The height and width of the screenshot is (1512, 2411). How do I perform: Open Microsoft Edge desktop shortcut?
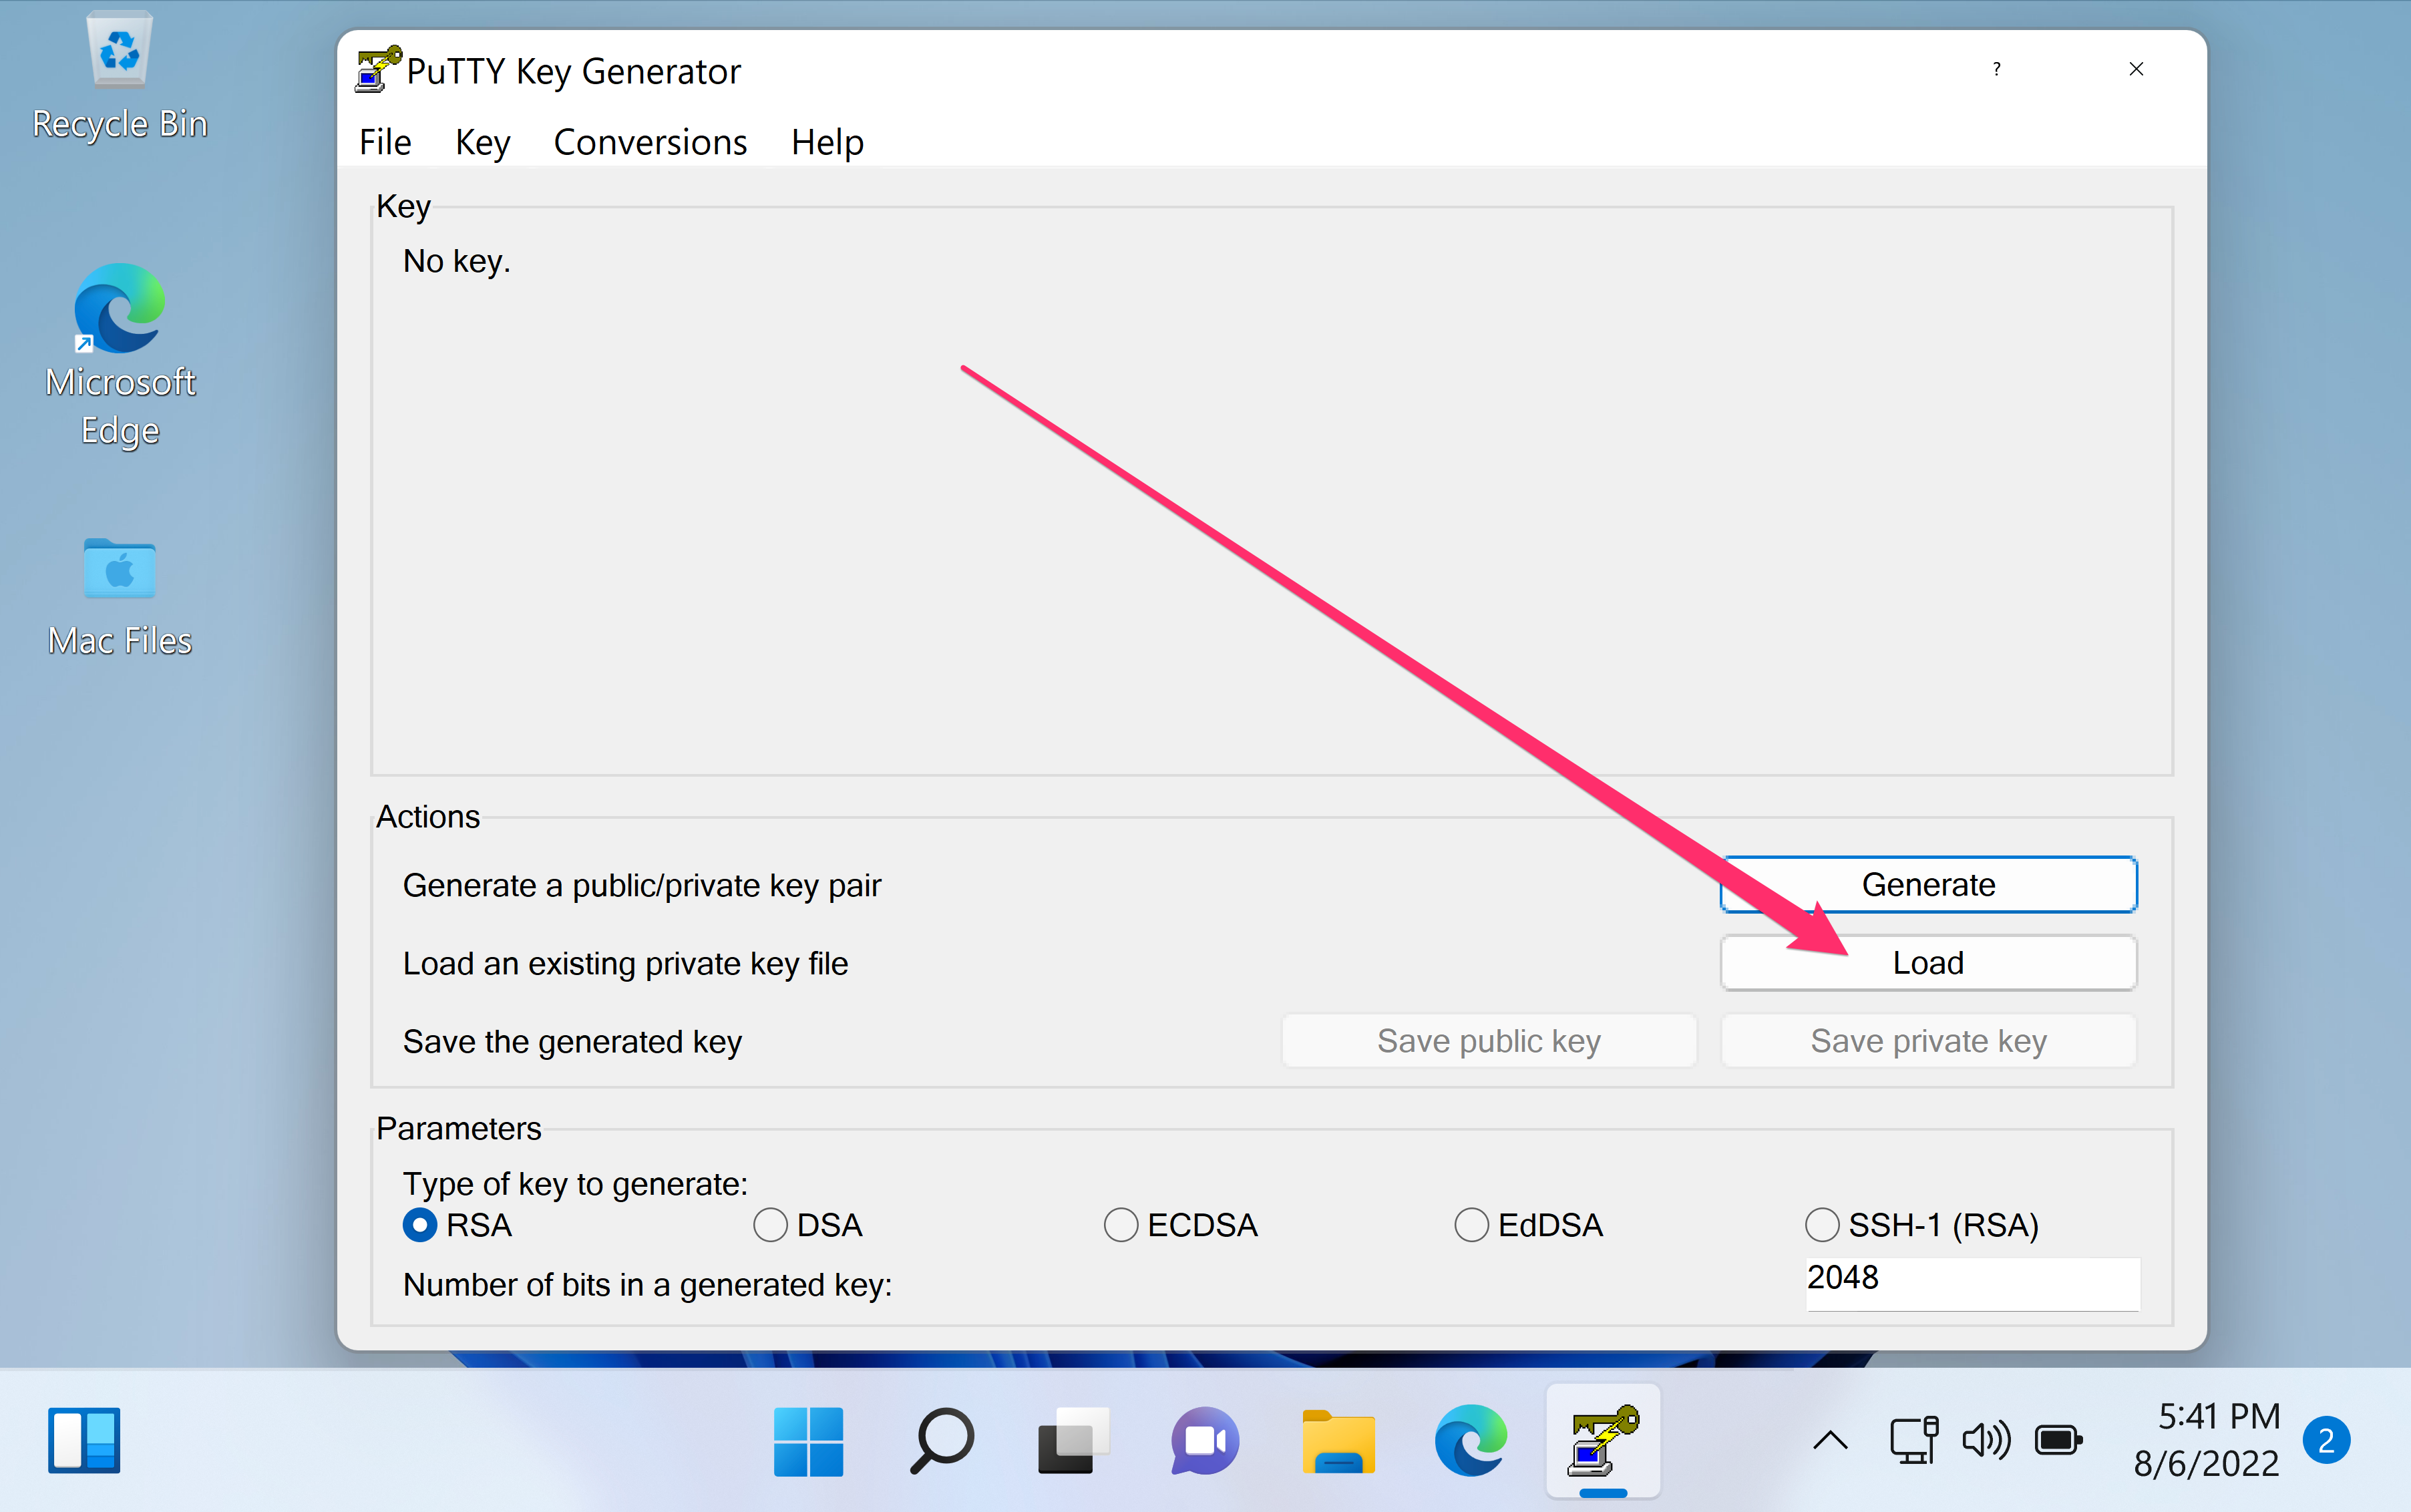tap(120, 356)
